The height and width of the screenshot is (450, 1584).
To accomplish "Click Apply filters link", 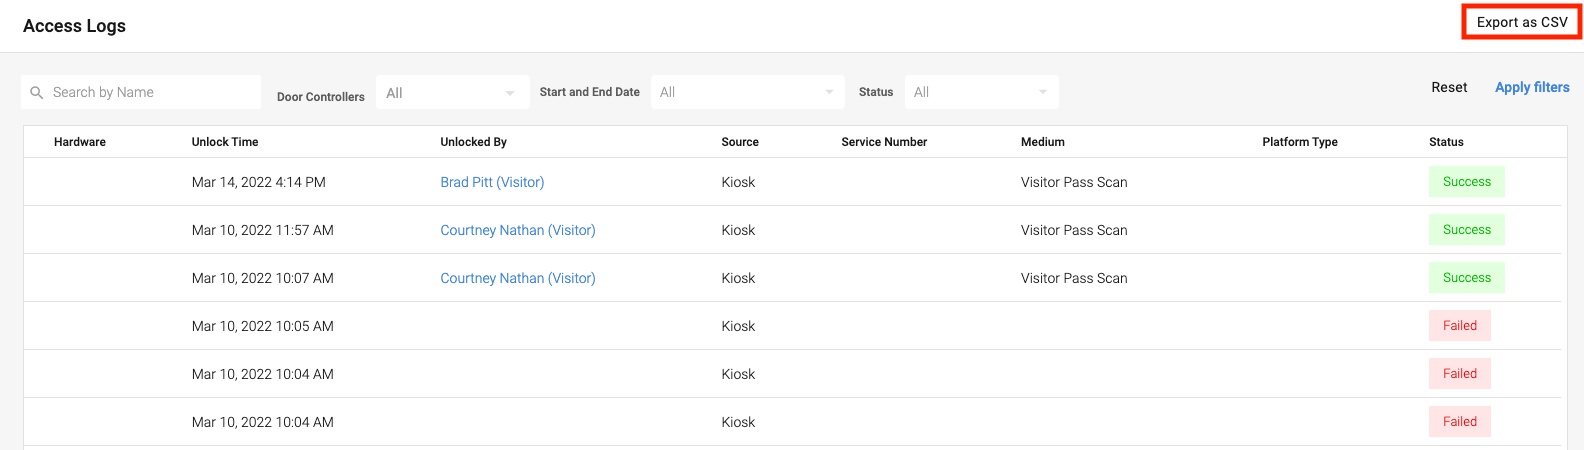I will tap(1532, 88).
